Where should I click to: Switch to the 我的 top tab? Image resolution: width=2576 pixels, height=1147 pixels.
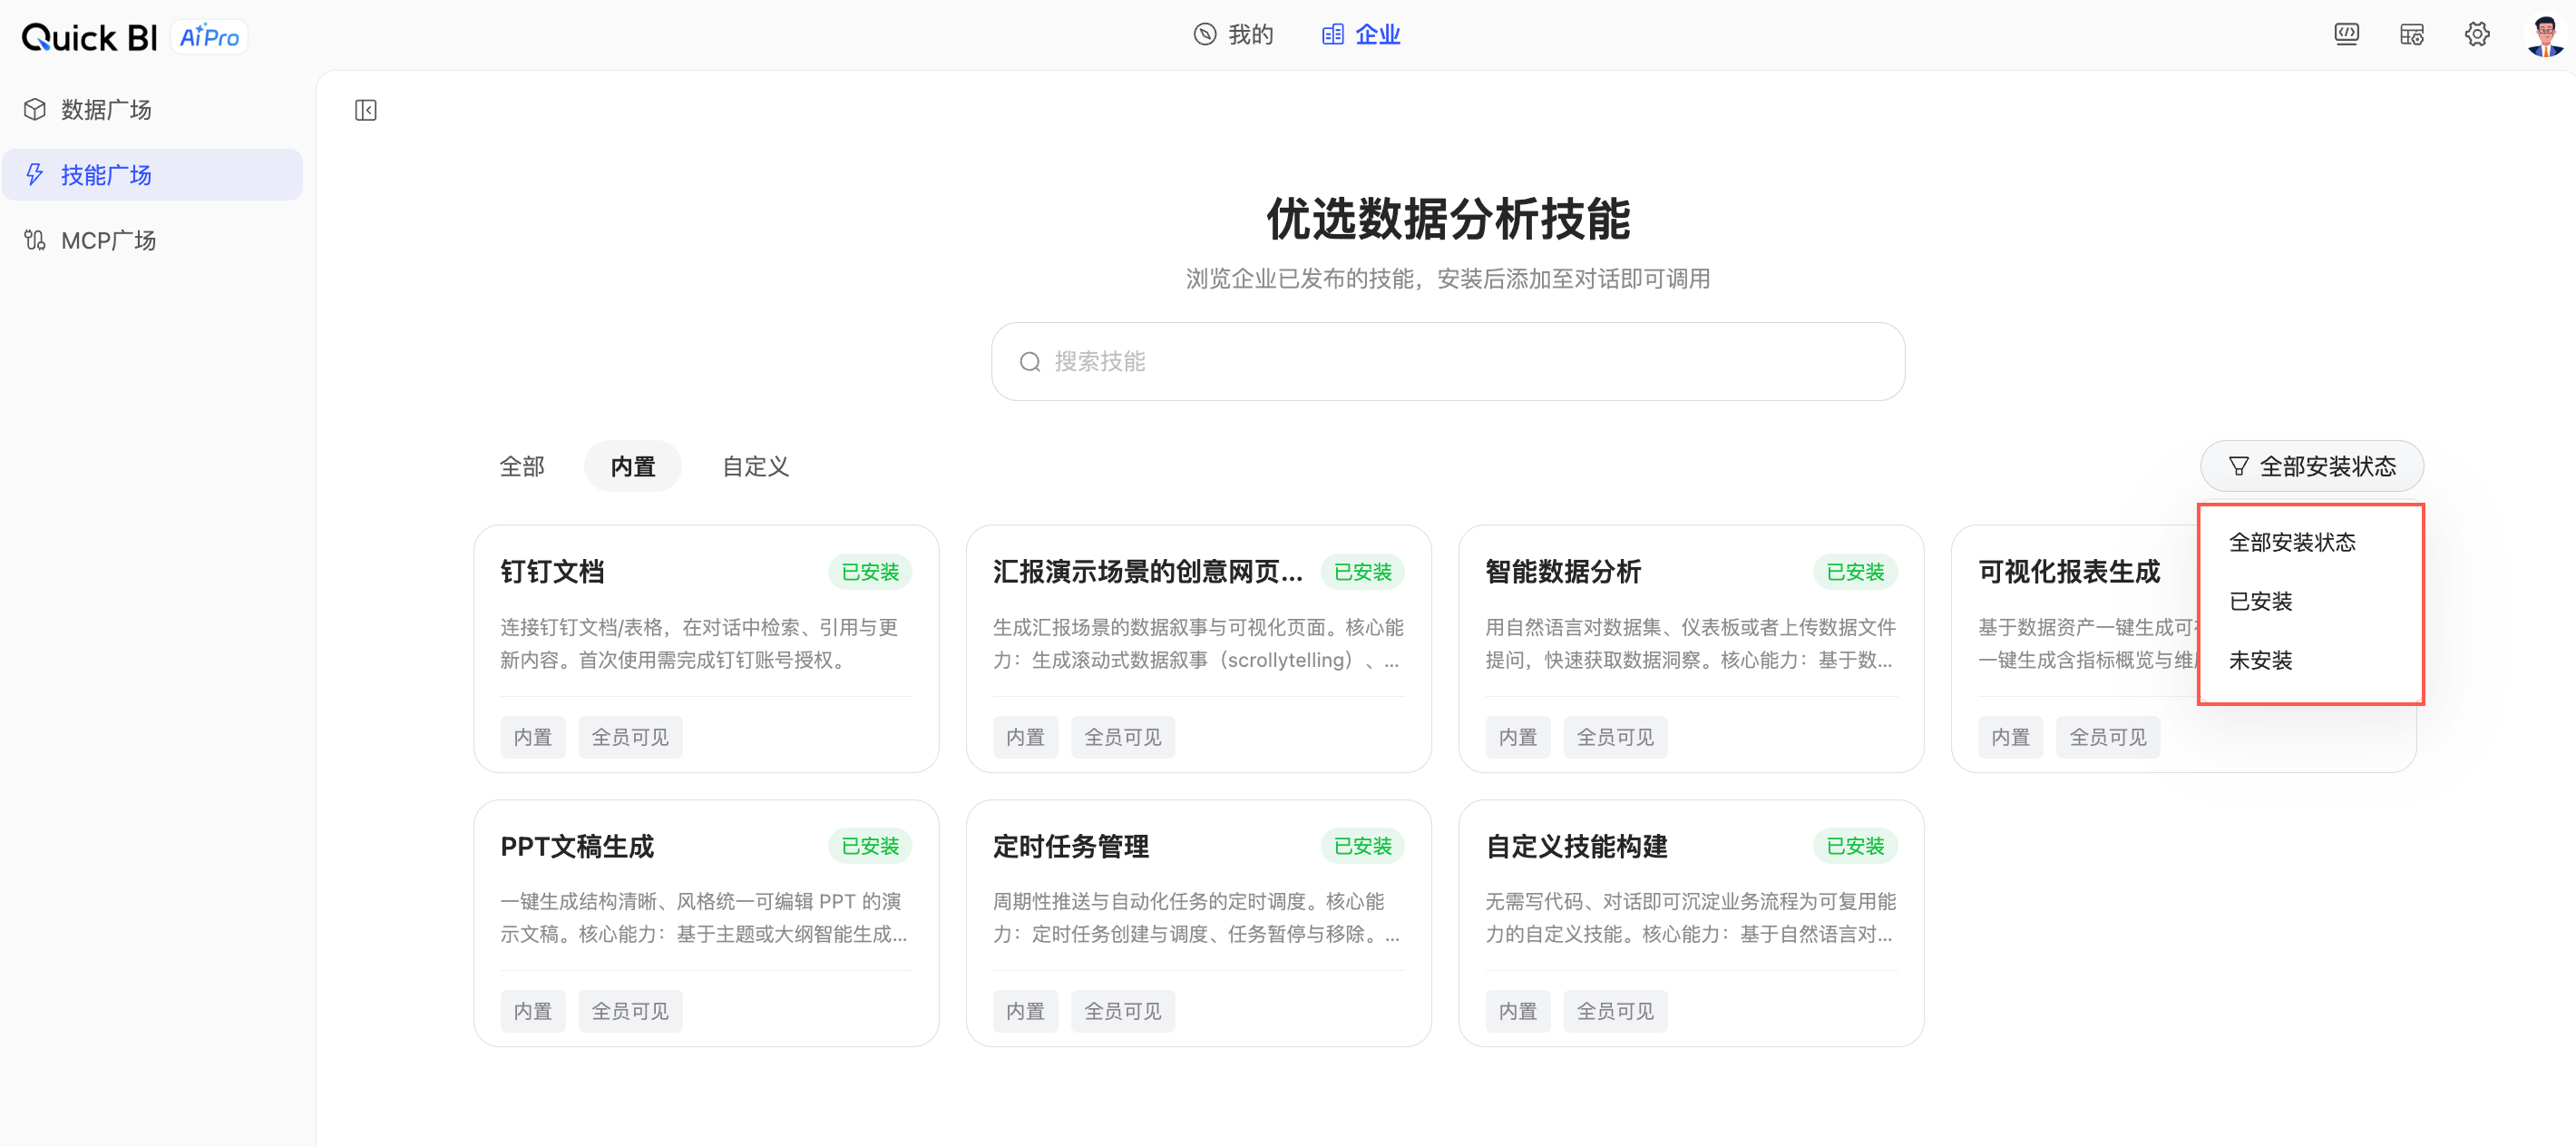coord(1233,35)
